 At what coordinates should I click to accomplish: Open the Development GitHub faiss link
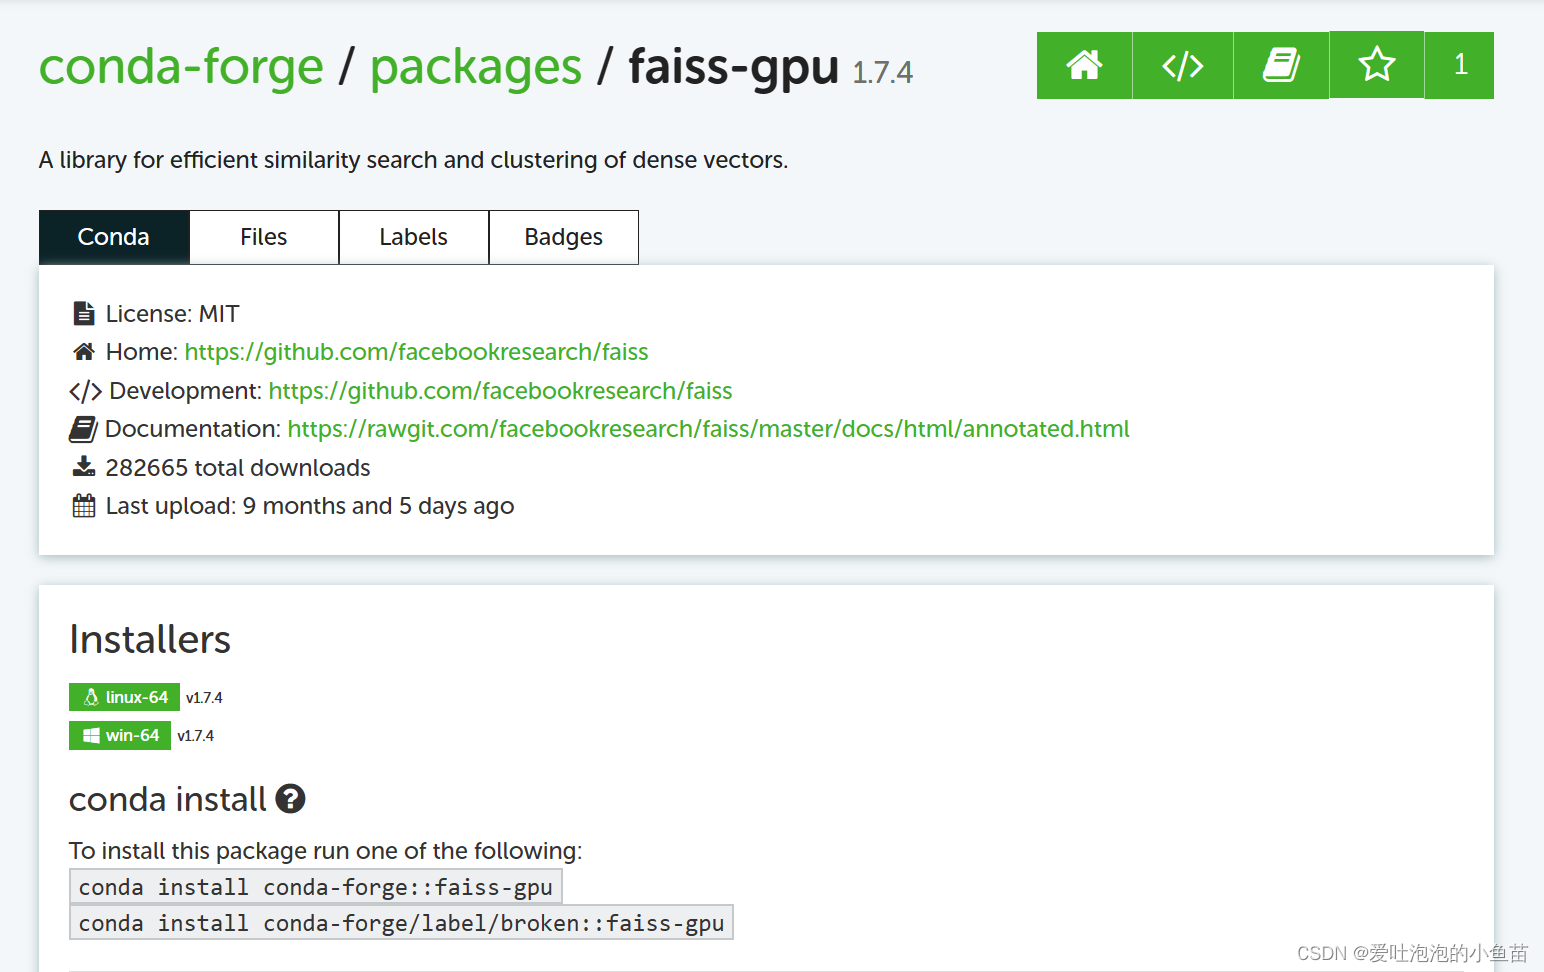point(500,391)
